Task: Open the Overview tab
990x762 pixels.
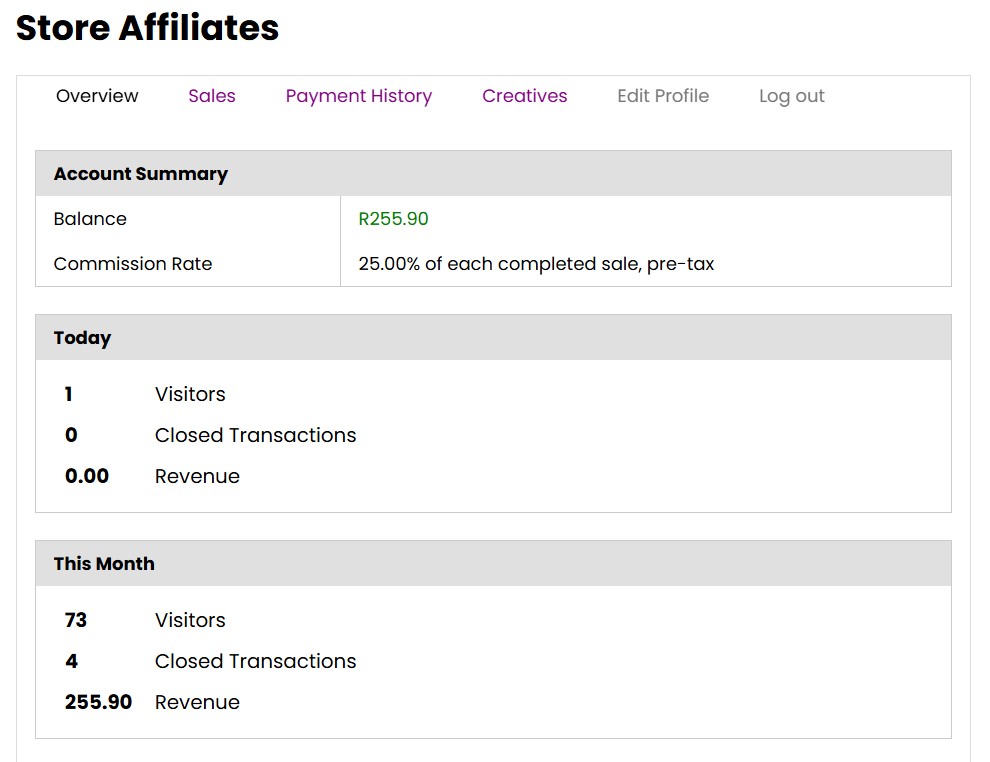Action: (97, 96)
